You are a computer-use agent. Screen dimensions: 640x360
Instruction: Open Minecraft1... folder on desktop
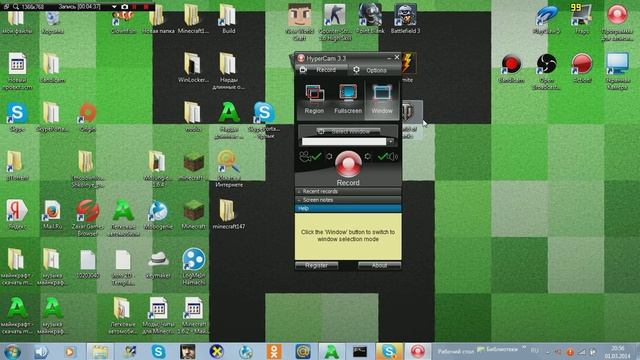coord(193,19)
